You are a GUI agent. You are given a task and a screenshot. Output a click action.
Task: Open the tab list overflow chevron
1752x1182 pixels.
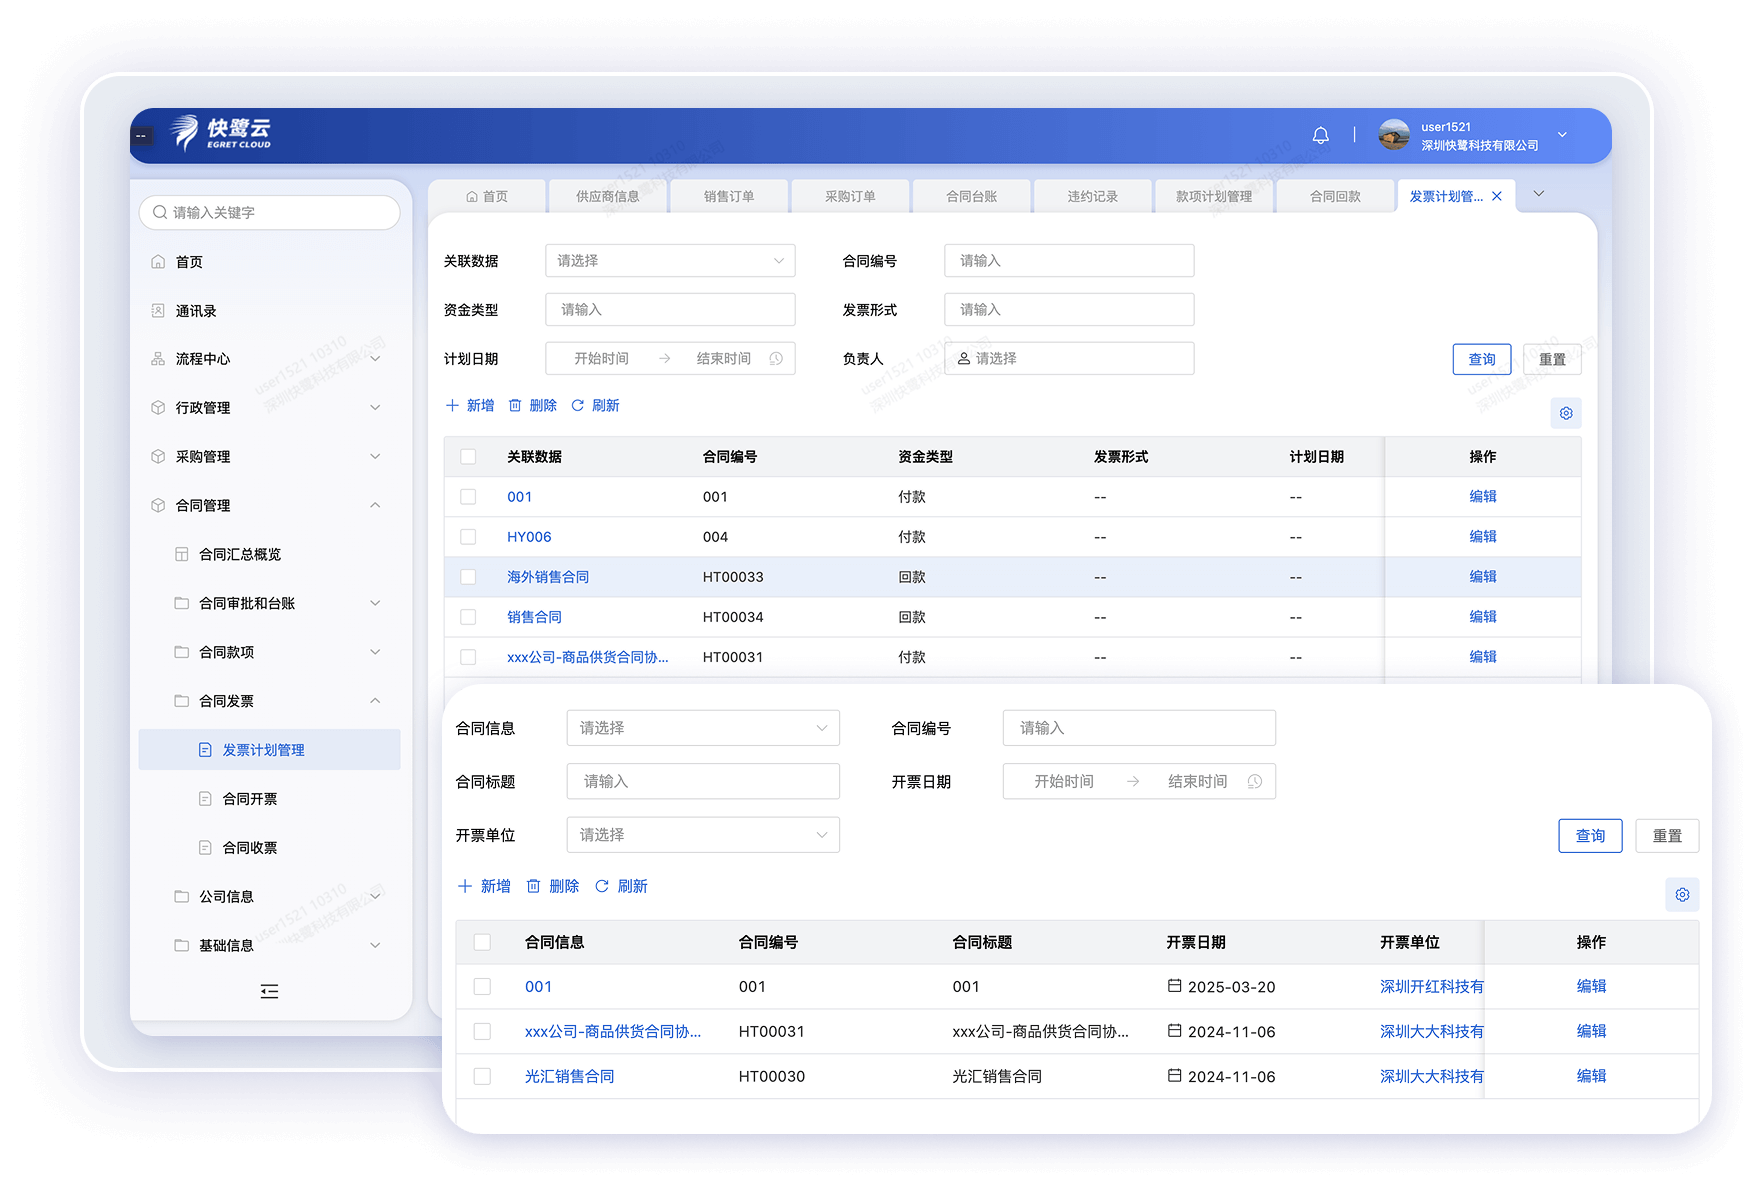click(x=1539, y=194)
